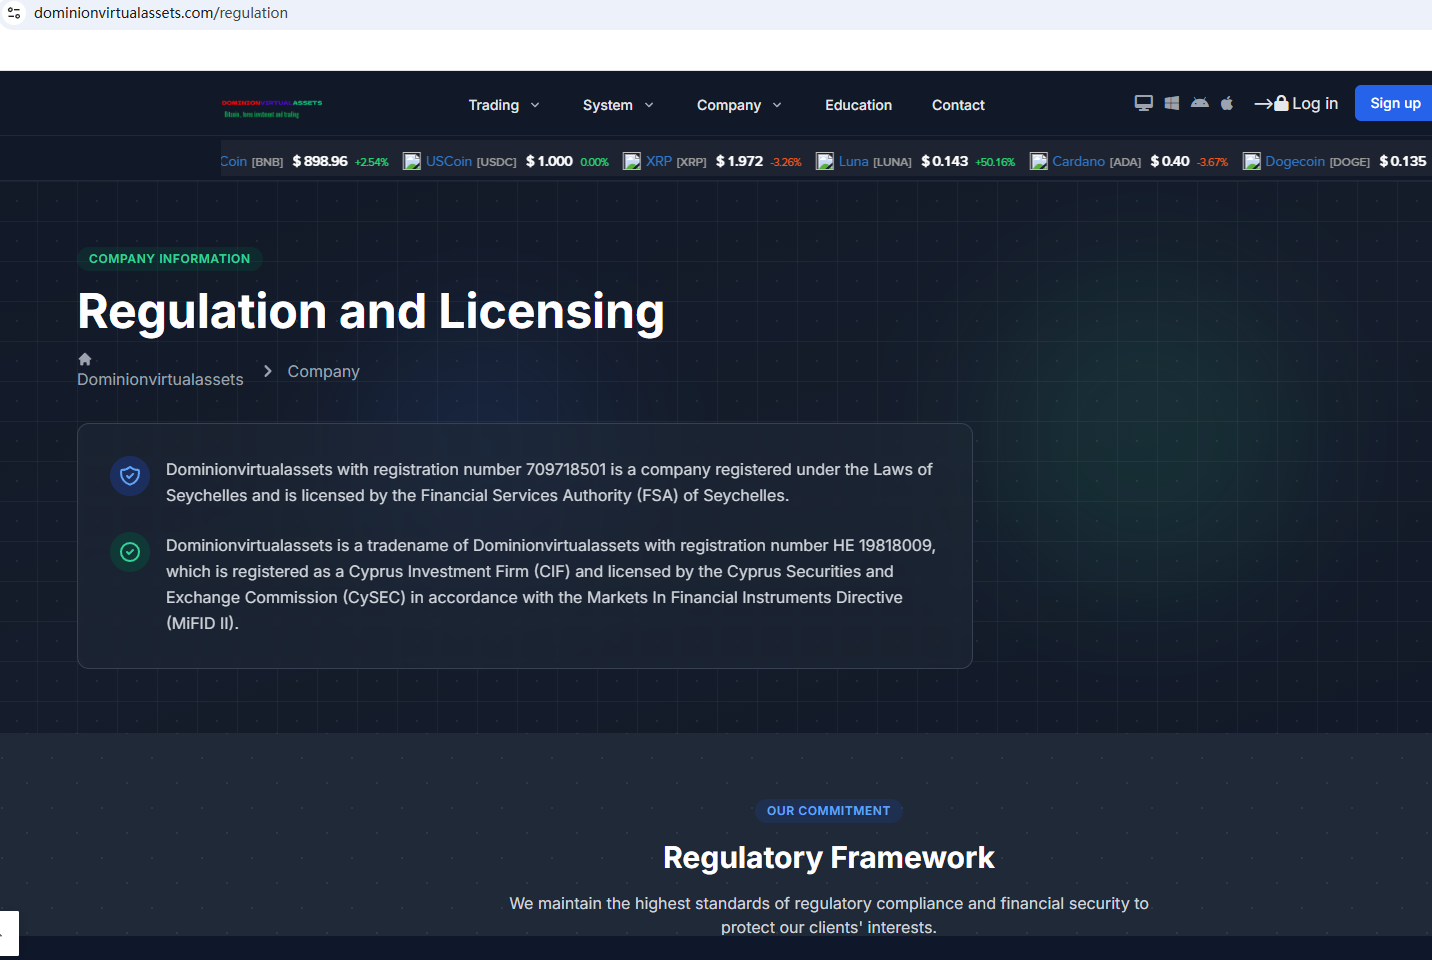Viewport: 1432px width, 960px height.
Task: Expand the Trading dropdown menu
Action: click(504, 105)
